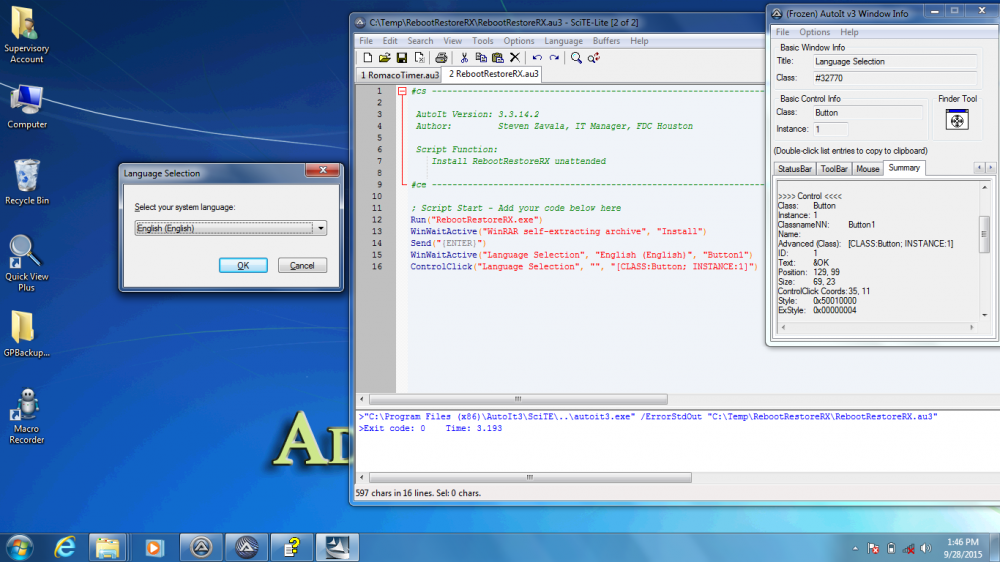
Task: Click Title field in Window Info
Action: tap(894, 62)
